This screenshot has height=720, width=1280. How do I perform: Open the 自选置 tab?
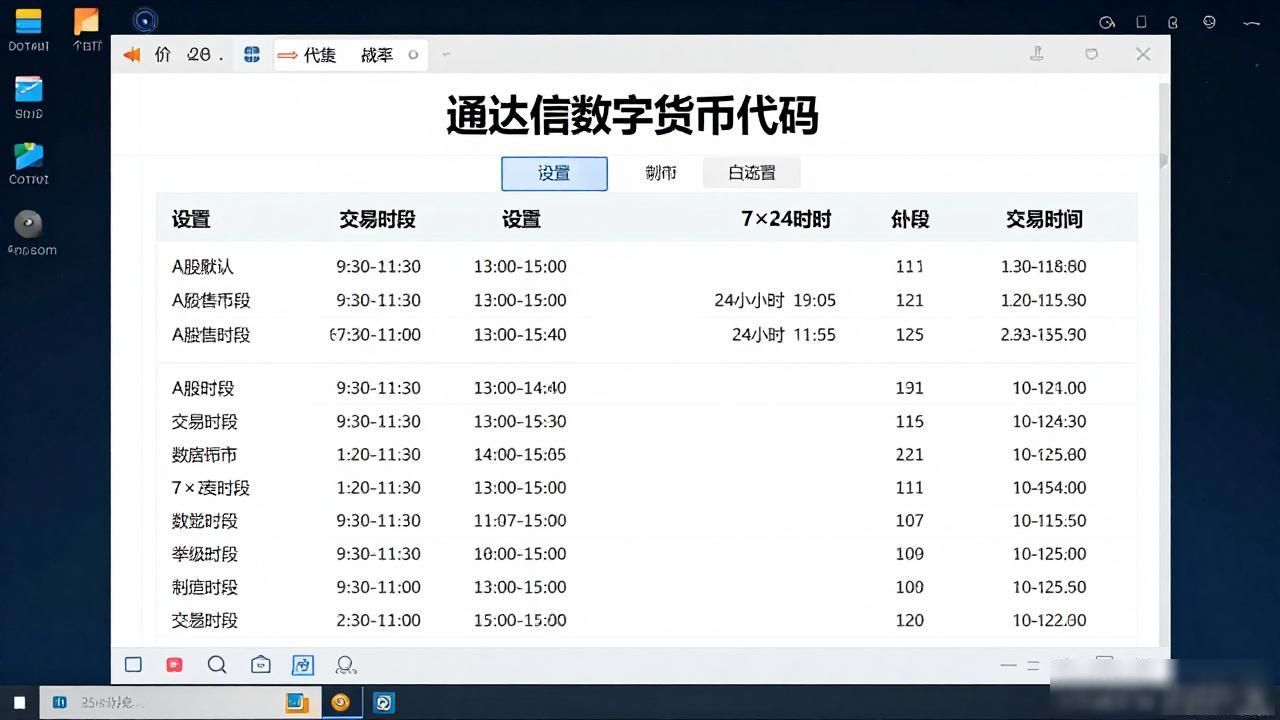pyautogui.click(x=752, y=173)
